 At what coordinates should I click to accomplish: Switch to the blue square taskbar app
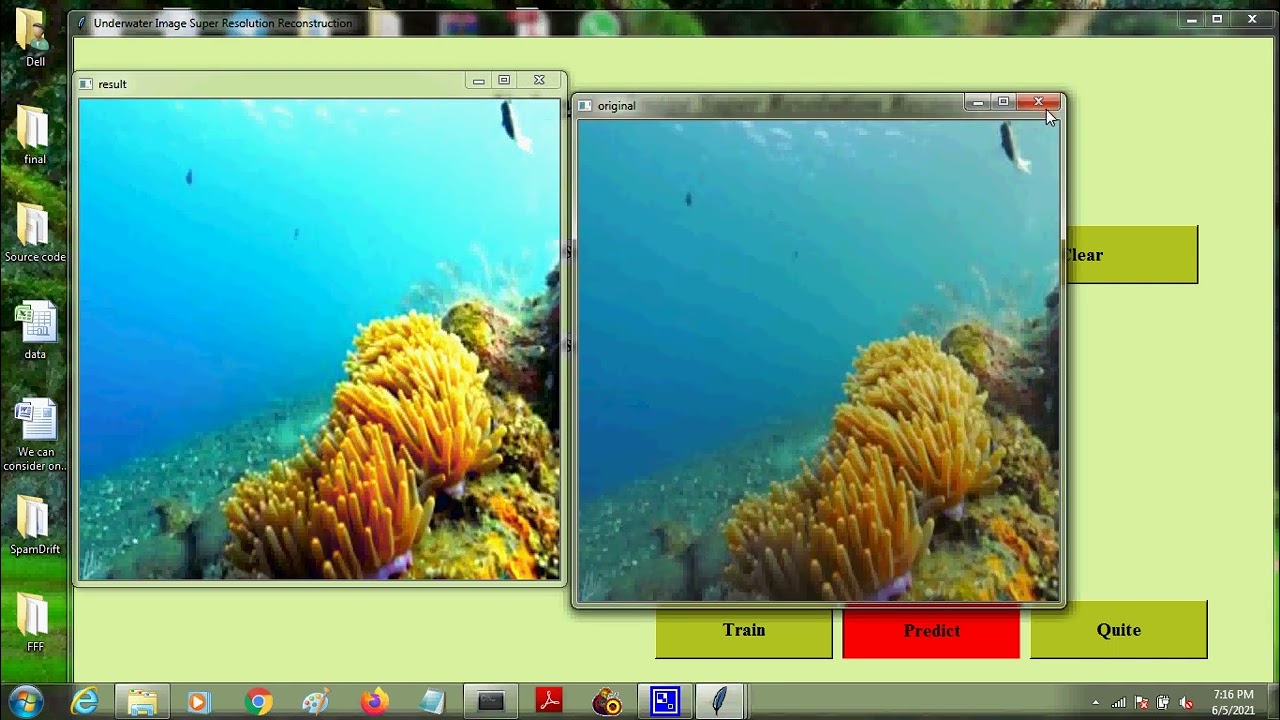665,702
